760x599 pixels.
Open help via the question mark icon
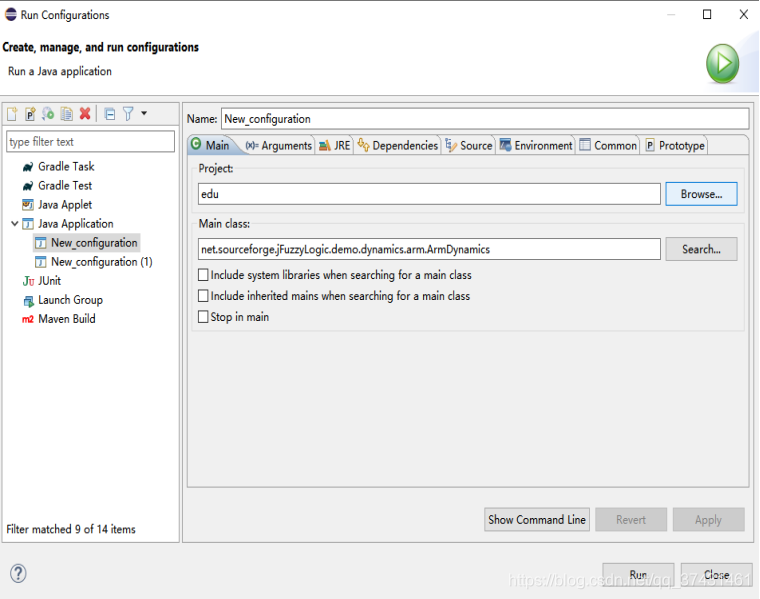pyautogui.click(x=18, y=573)
